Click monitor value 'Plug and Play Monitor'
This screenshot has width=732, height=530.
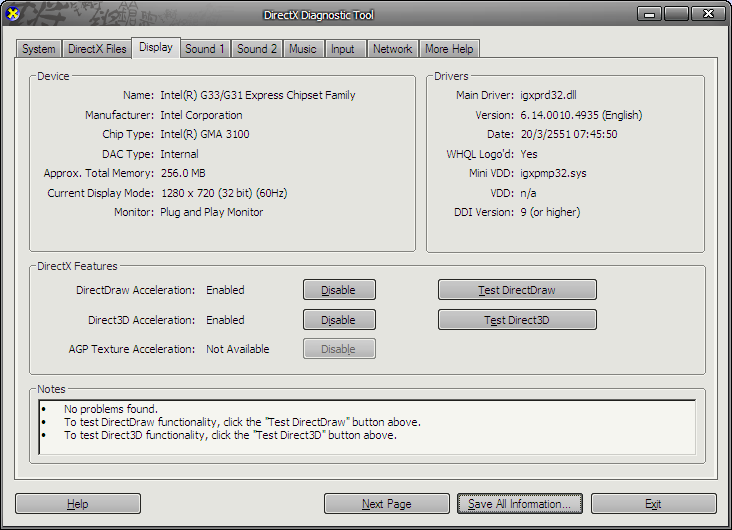coord(211,212)
